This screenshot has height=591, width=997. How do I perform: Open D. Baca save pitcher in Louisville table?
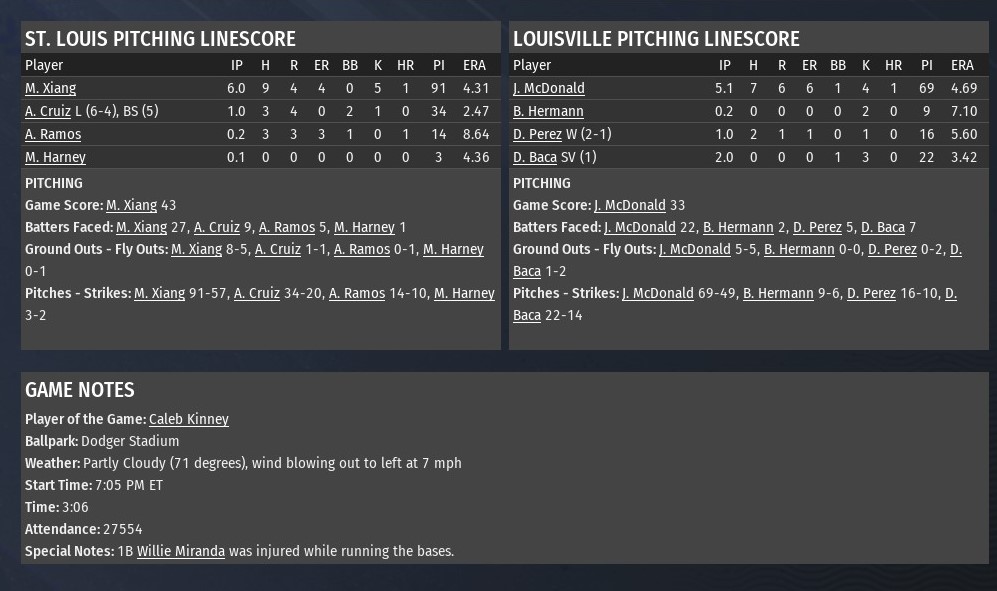point(535,157)
